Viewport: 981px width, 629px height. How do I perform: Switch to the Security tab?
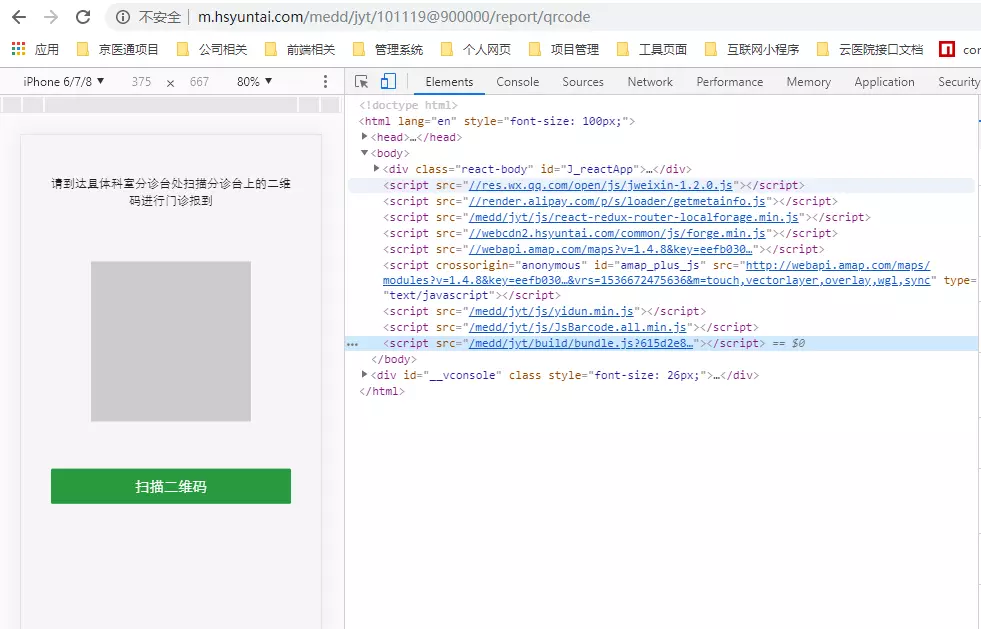pos(958,81)
